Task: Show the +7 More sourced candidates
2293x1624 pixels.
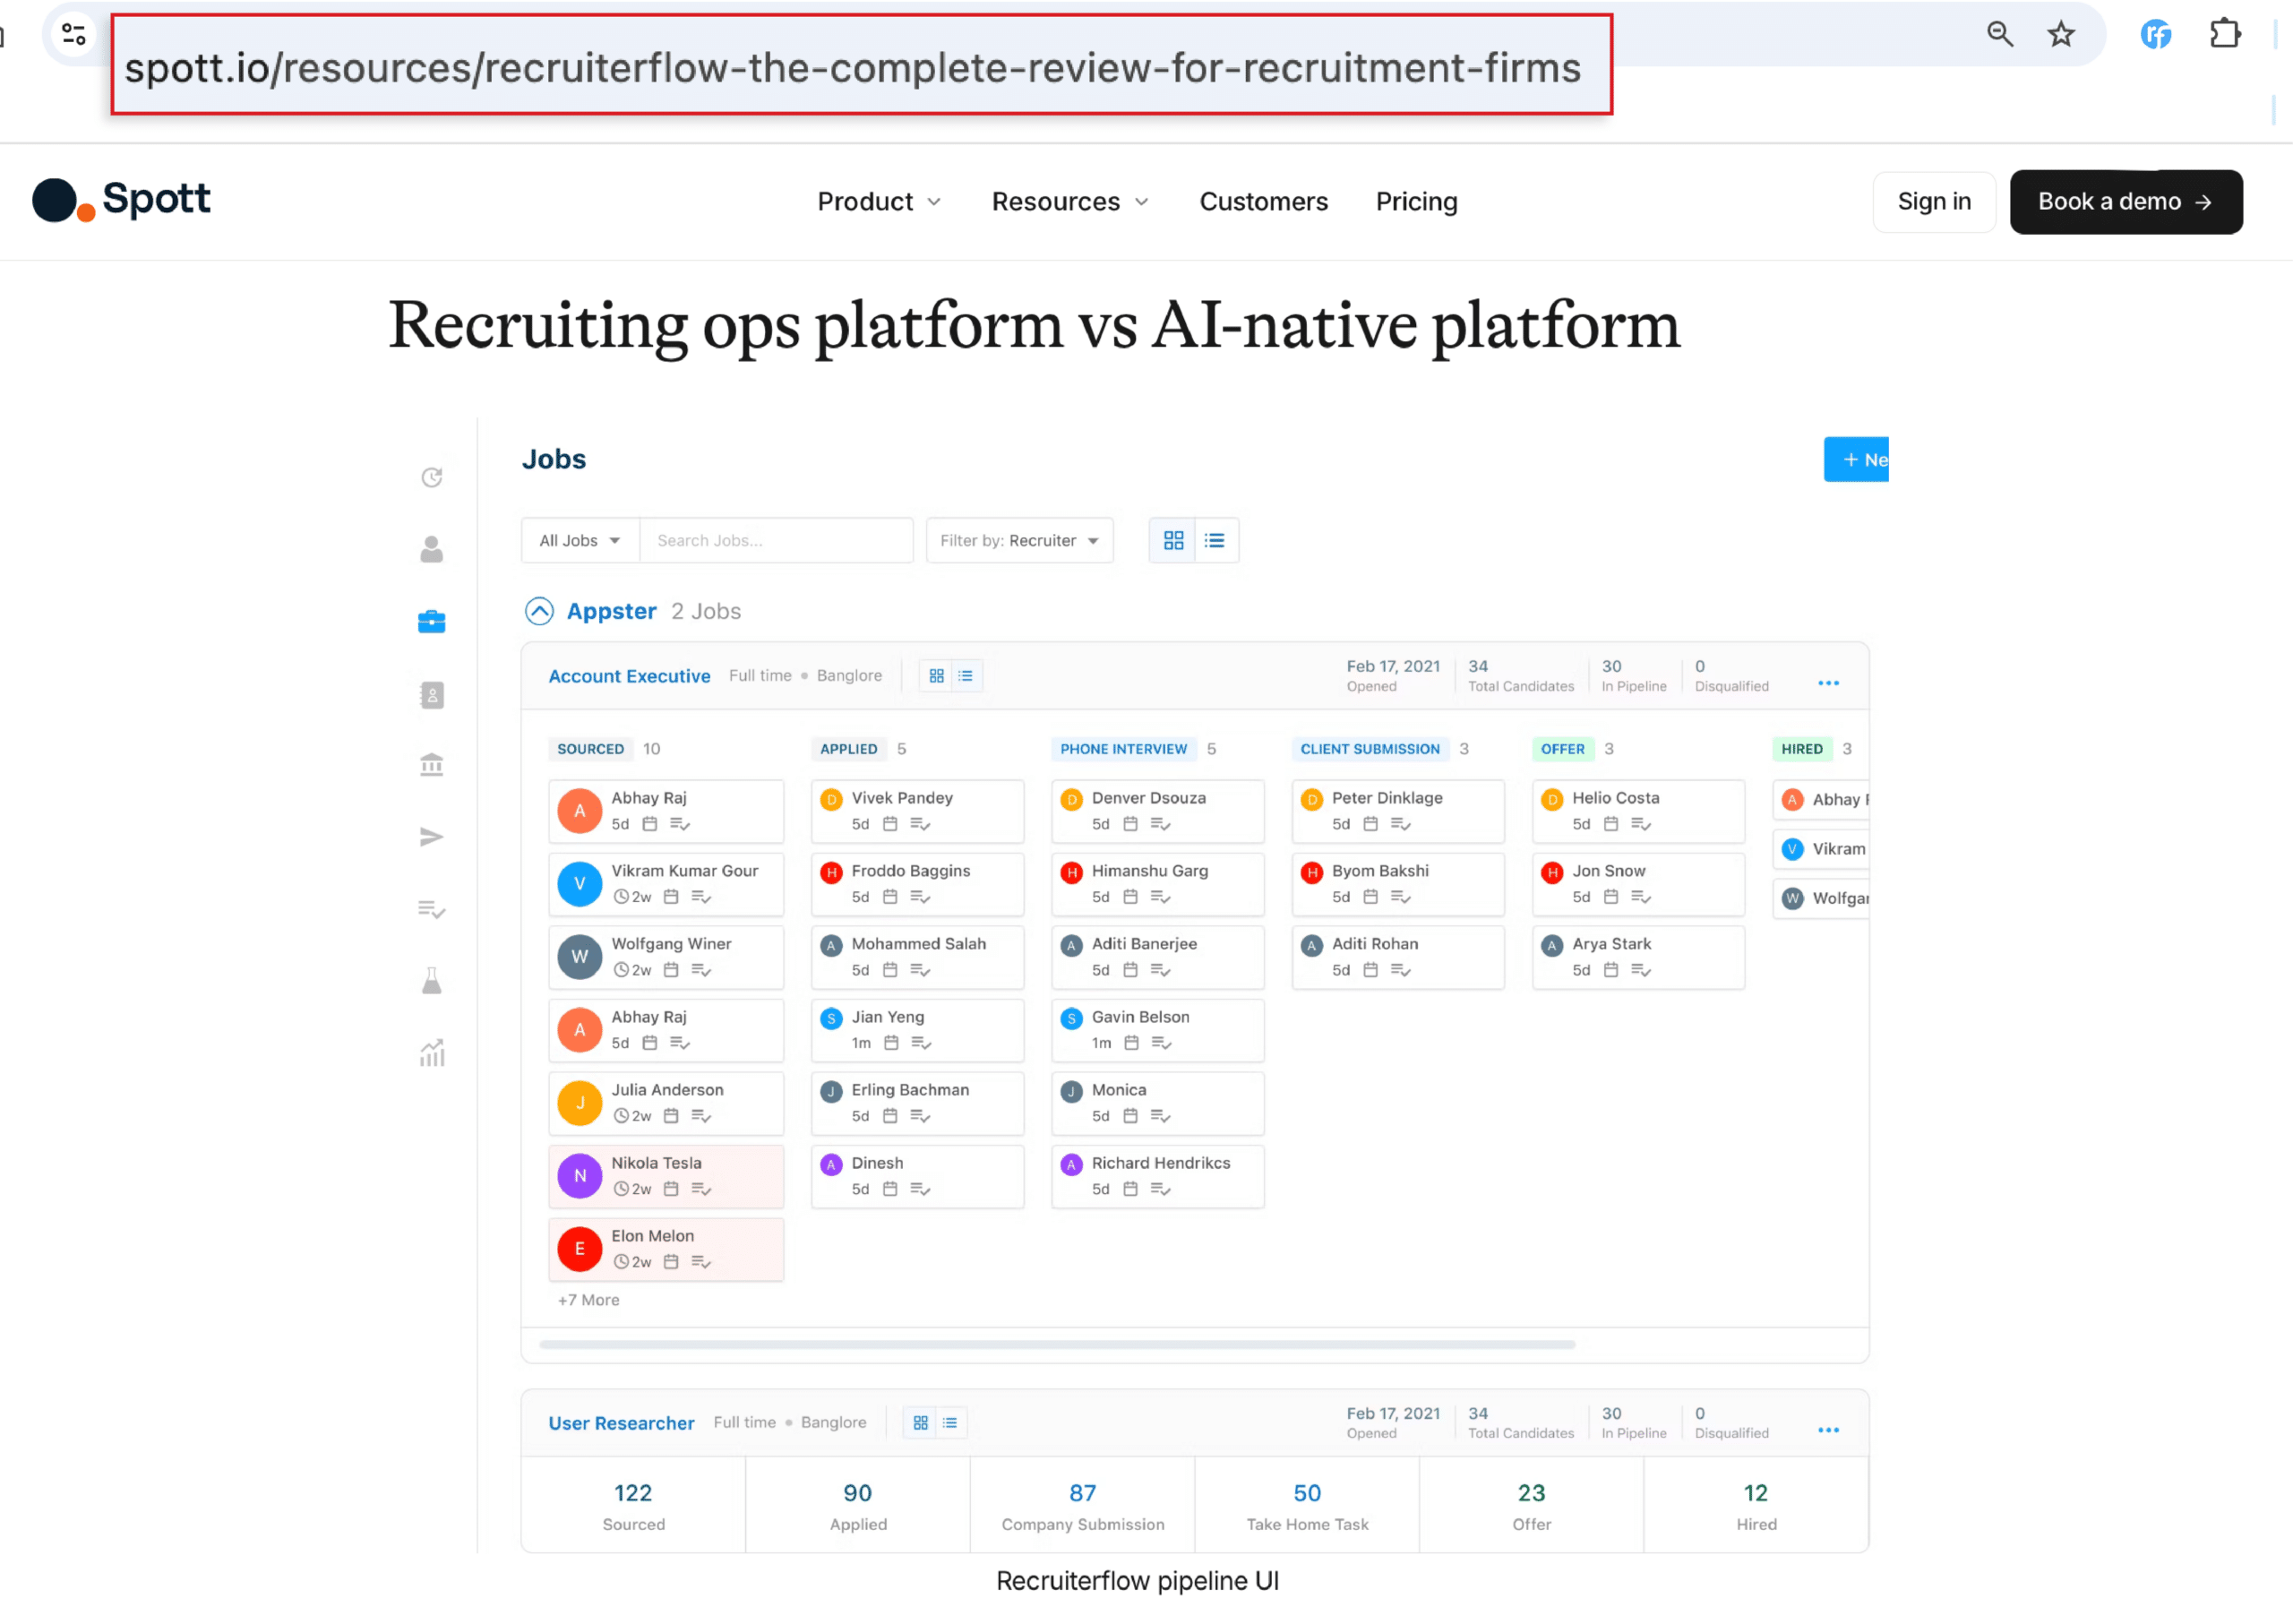Action: click(x=589, y=1300)
